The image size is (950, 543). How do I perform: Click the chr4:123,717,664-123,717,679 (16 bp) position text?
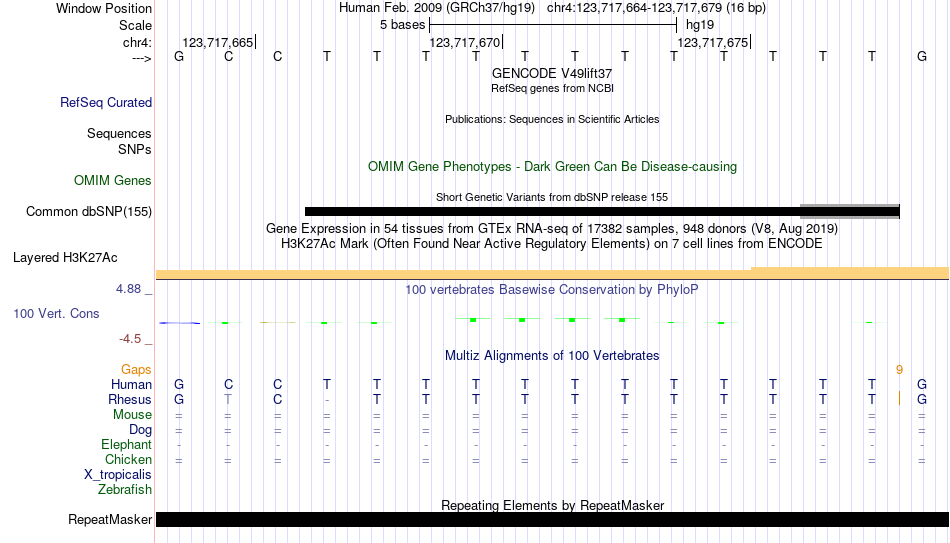(x=656, y=8)
